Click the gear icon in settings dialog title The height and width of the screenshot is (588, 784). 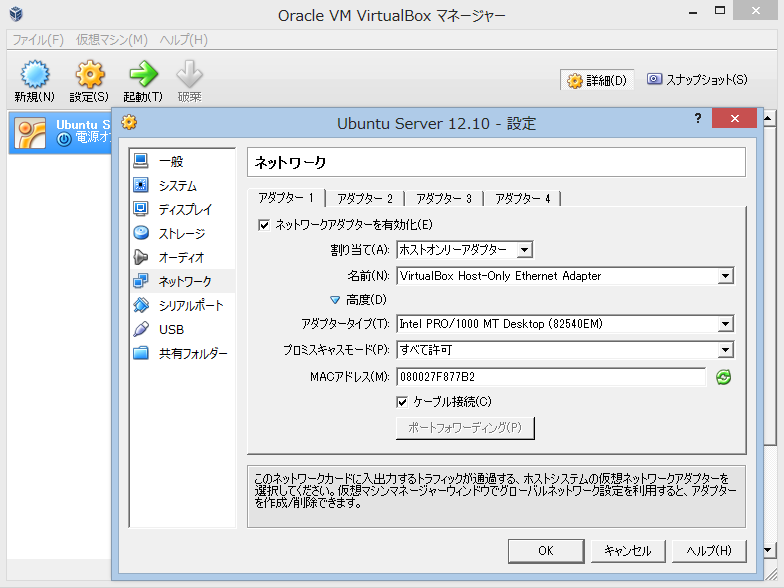click(129, 122)
